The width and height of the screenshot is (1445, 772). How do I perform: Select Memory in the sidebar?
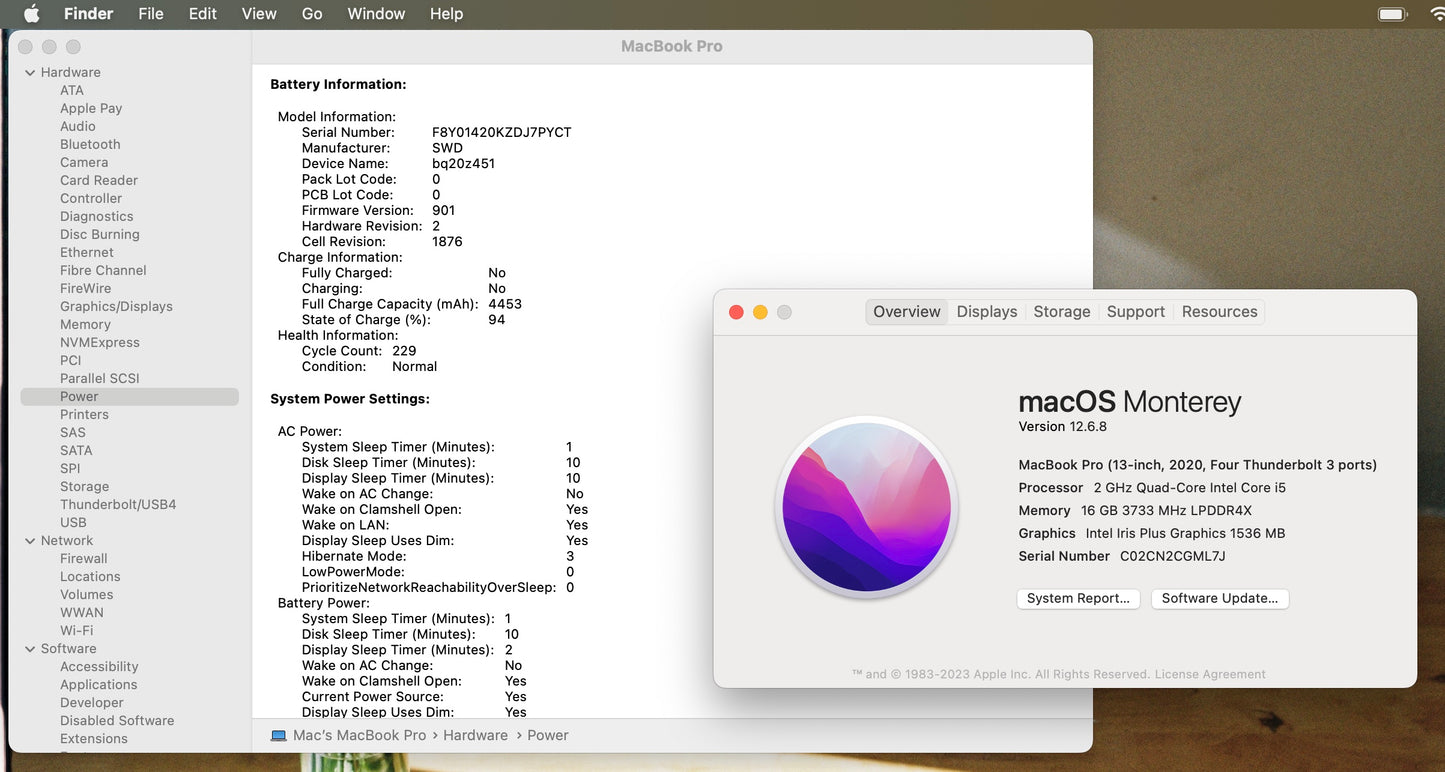click(x=85, y=324)
